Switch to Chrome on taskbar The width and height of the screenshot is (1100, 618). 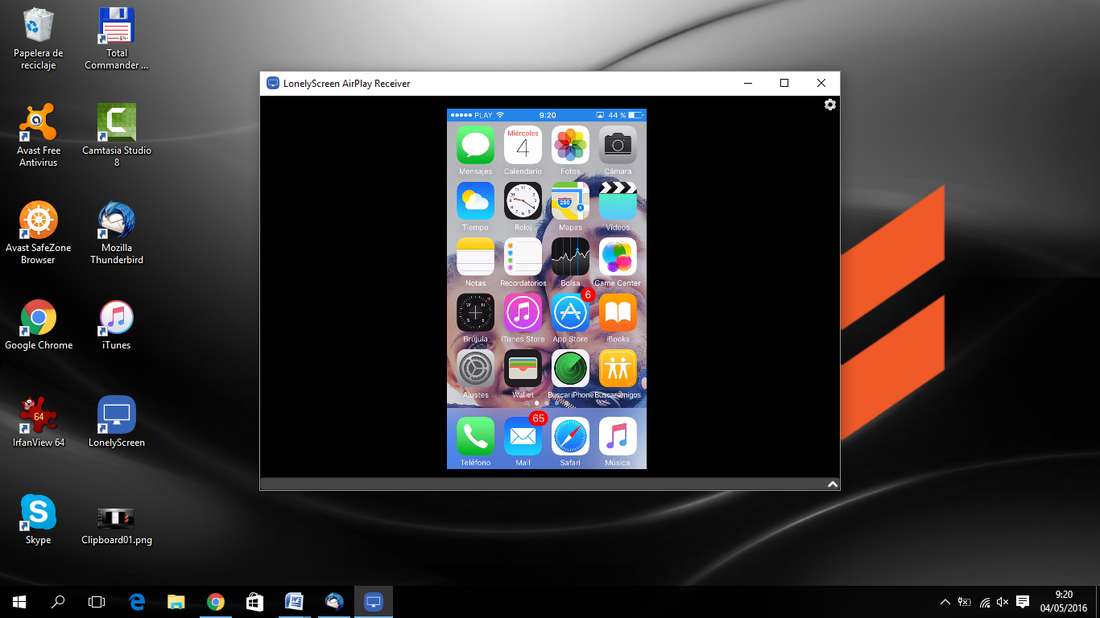point(215,602)
